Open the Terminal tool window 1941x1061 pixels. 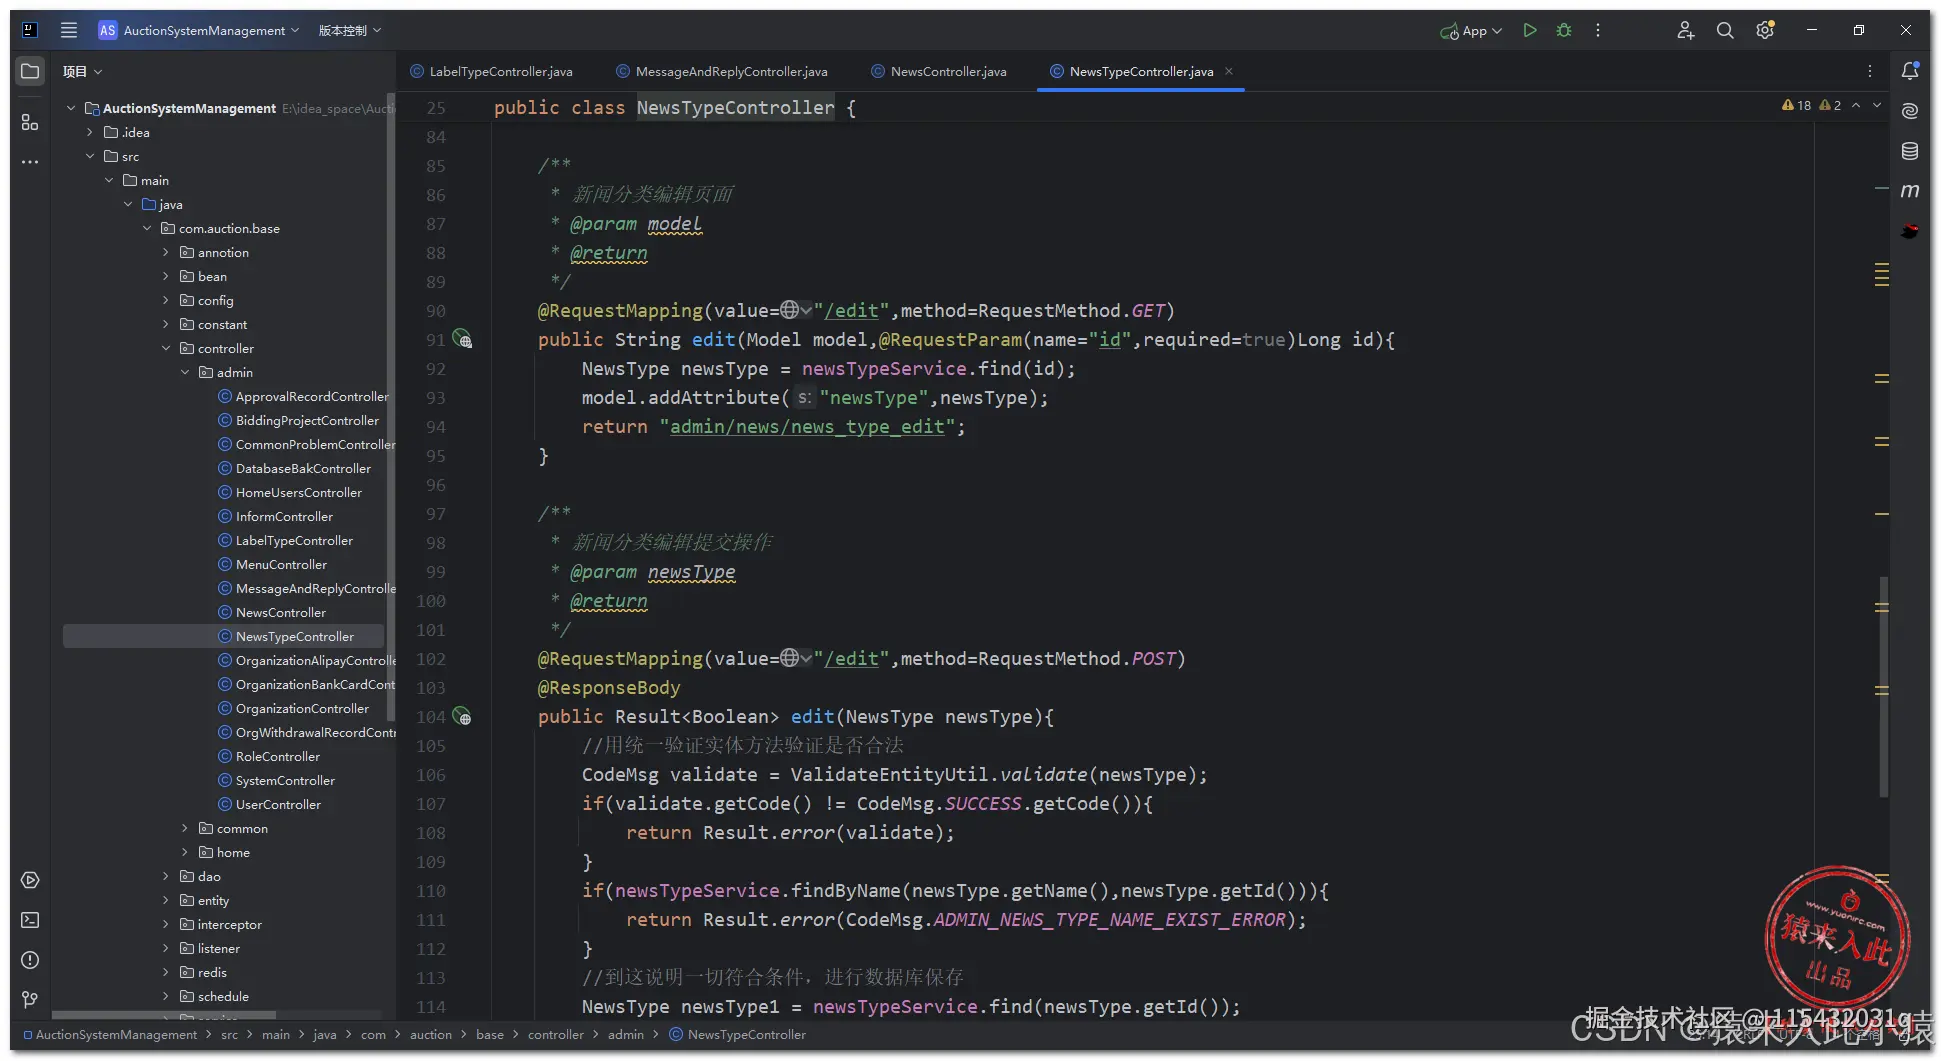click(x=30, y=920)
